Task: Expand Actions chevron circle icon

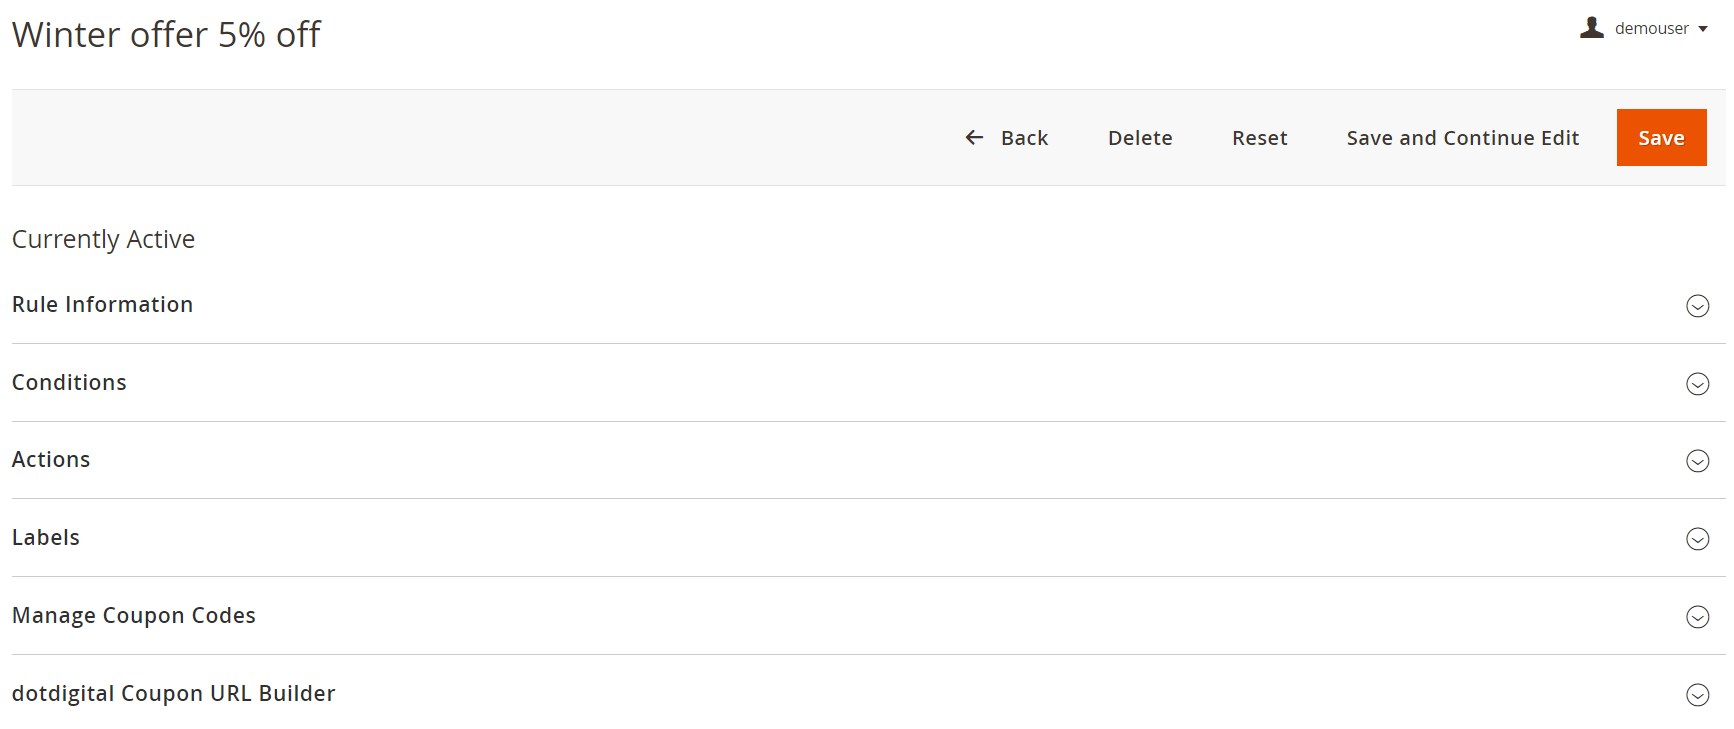Action: 1697,461
